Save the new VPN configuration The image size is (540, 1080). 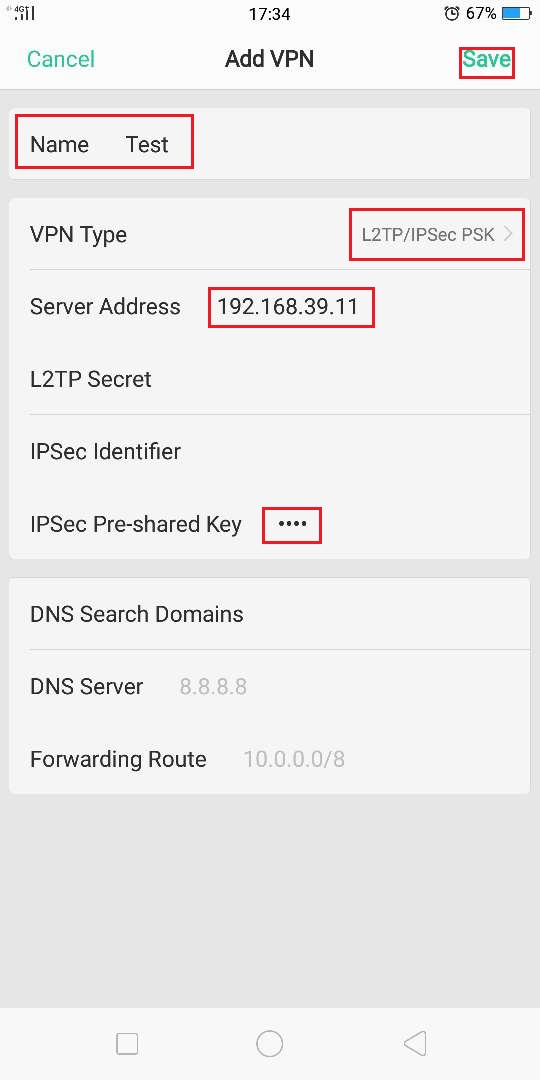pyautogui.click(x=486, y=59)
